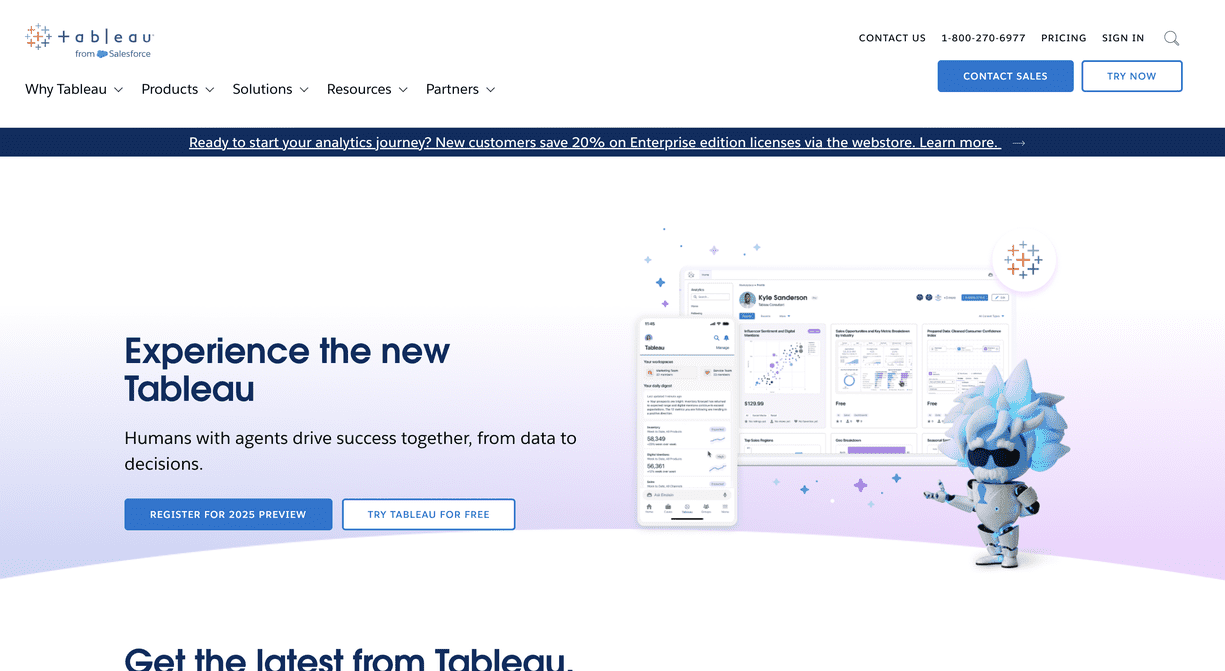Expand the Resources navigation dropdown
Image resolution: width=1225 pixels, height=671 pixels.
367,89
